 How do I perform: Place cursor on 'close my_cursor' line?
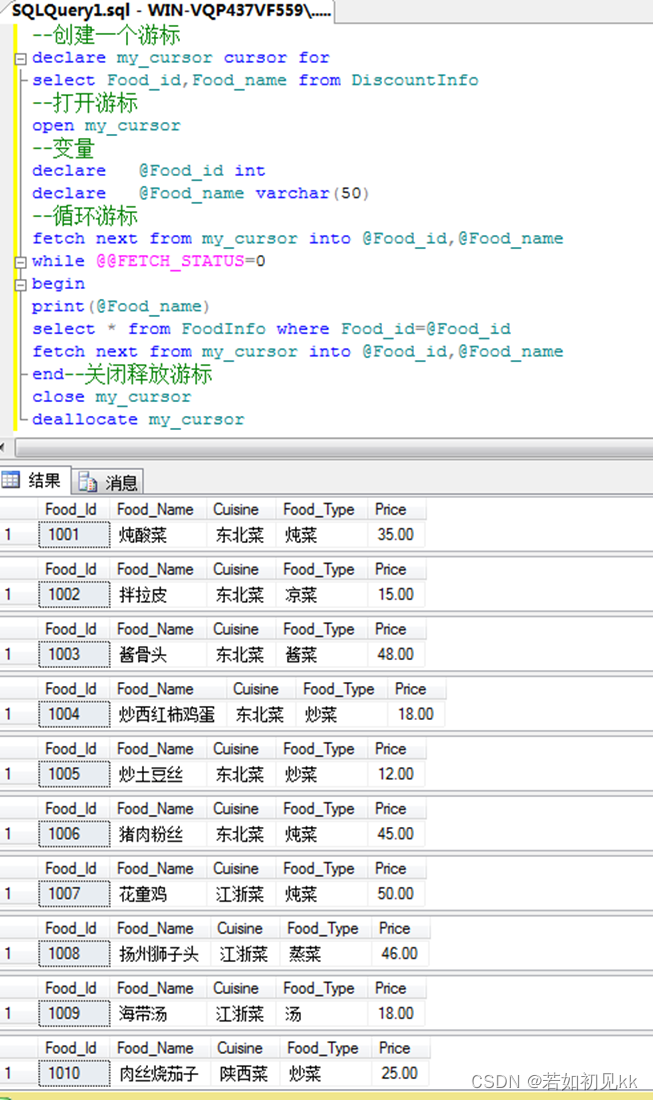pos(112,397)
